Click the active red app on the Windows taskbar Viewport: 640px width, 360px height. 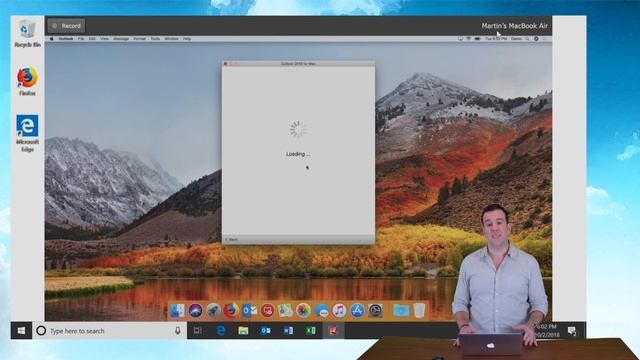pos(333,331)
